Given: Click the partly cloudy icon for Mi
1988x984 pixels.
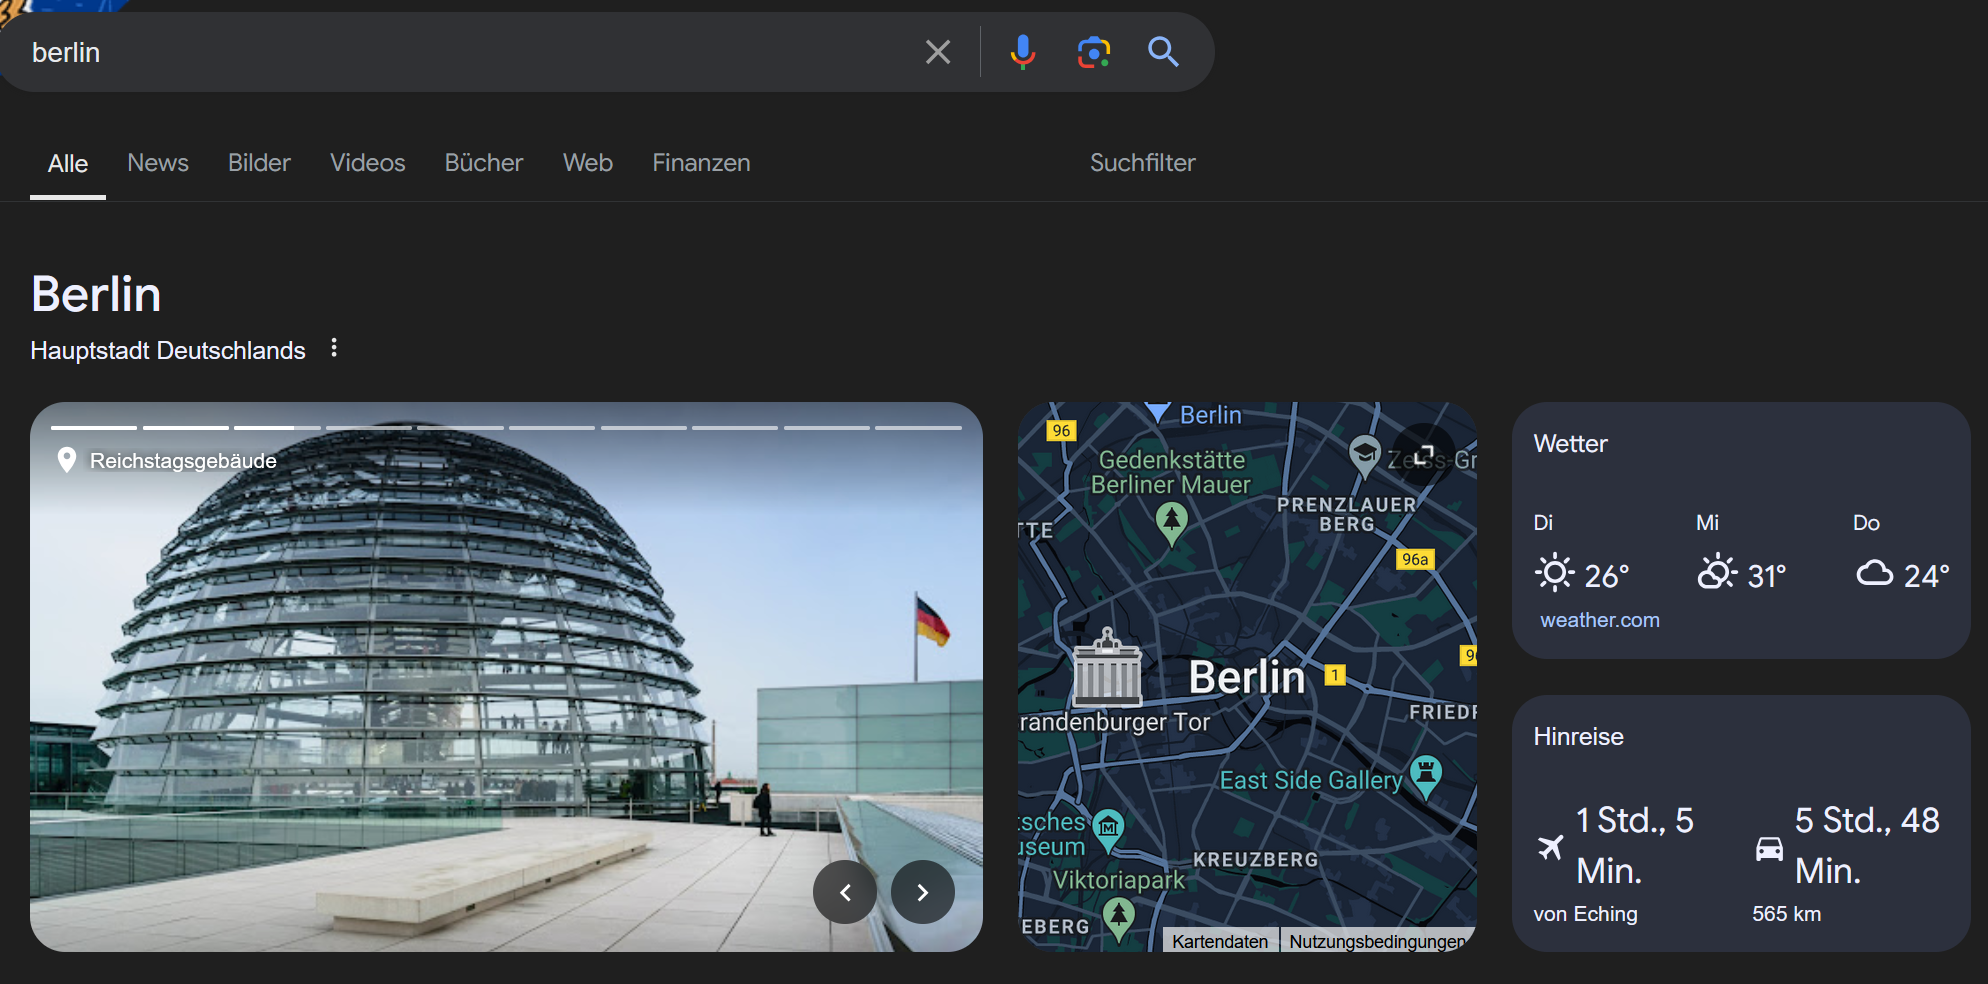Looking at the screenshot, I should click(1717, 573).
